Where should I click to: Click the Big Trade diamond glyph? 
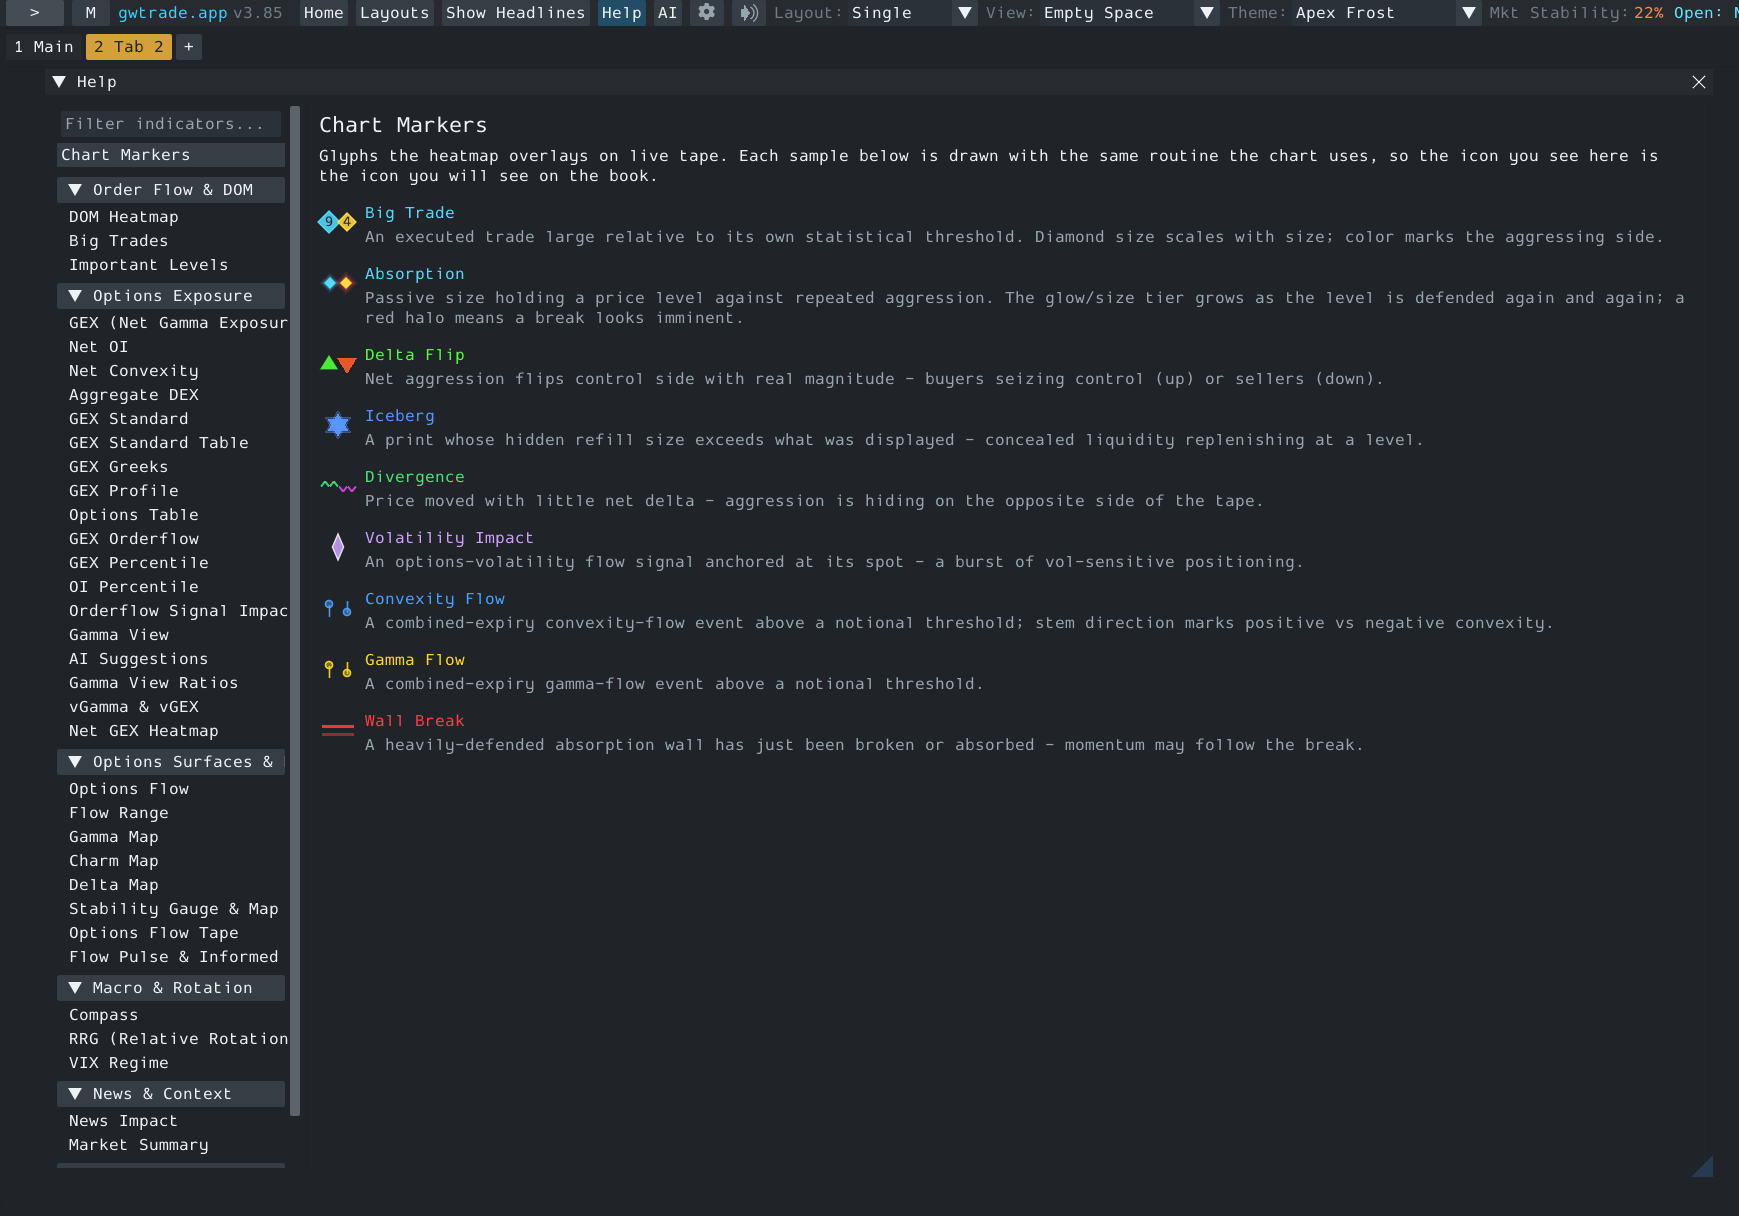pyautogui.click(x=337, y=222)
